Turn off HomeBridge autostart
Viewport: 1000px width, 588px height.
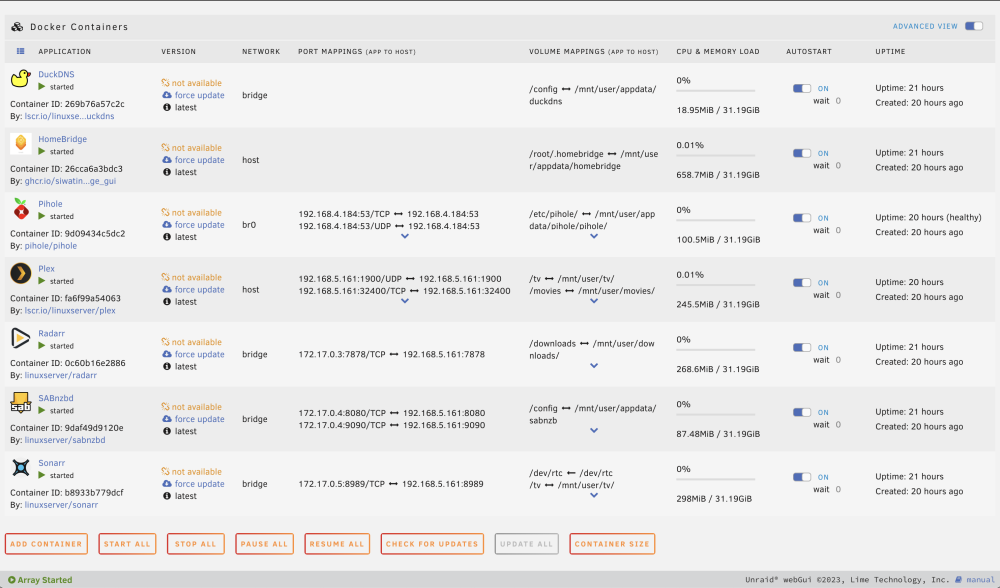(x=802, y=153)
